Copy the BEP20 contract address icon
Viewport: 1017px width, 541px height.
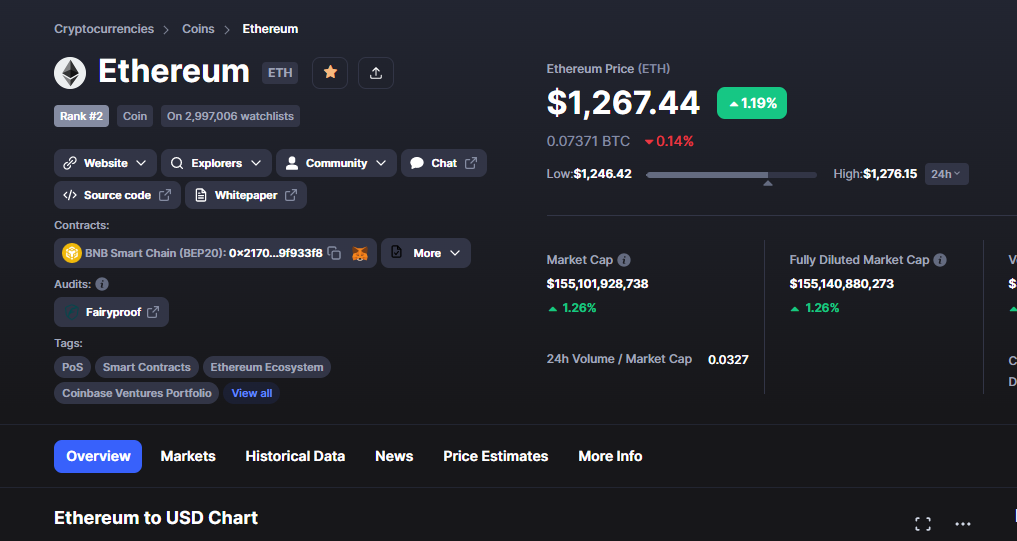pyautogui.click(x=334, y=253)
